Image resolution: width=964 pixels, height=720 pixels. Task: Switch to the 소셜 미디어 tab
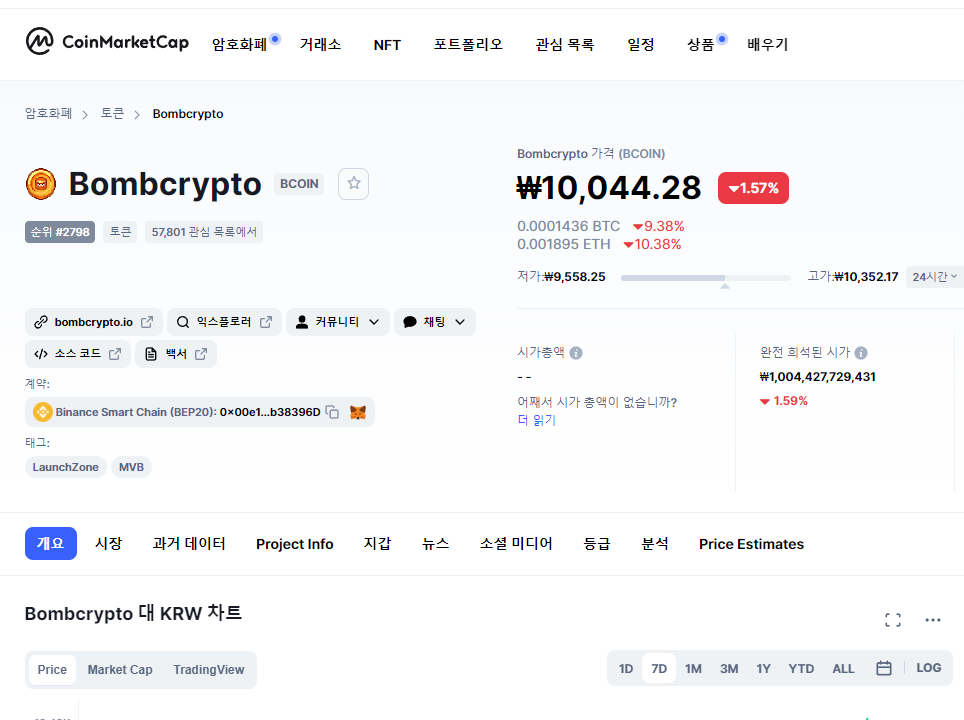516,544
